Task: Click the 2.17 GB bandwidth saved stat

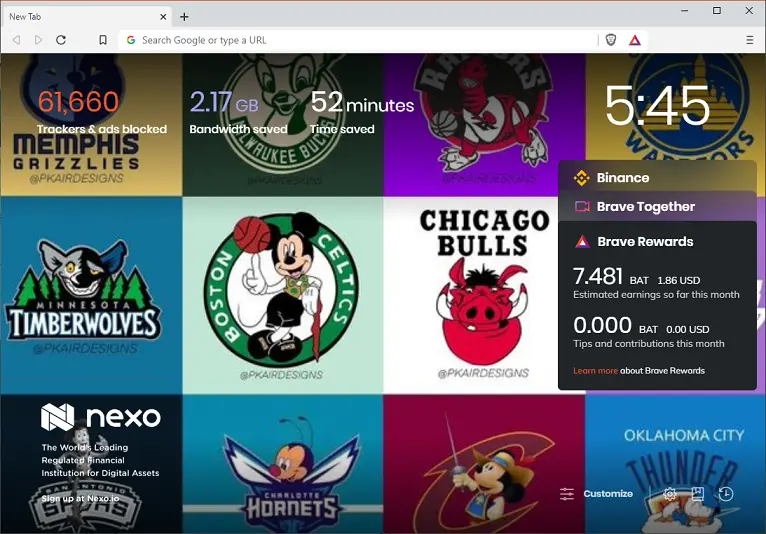Action: 238,112
